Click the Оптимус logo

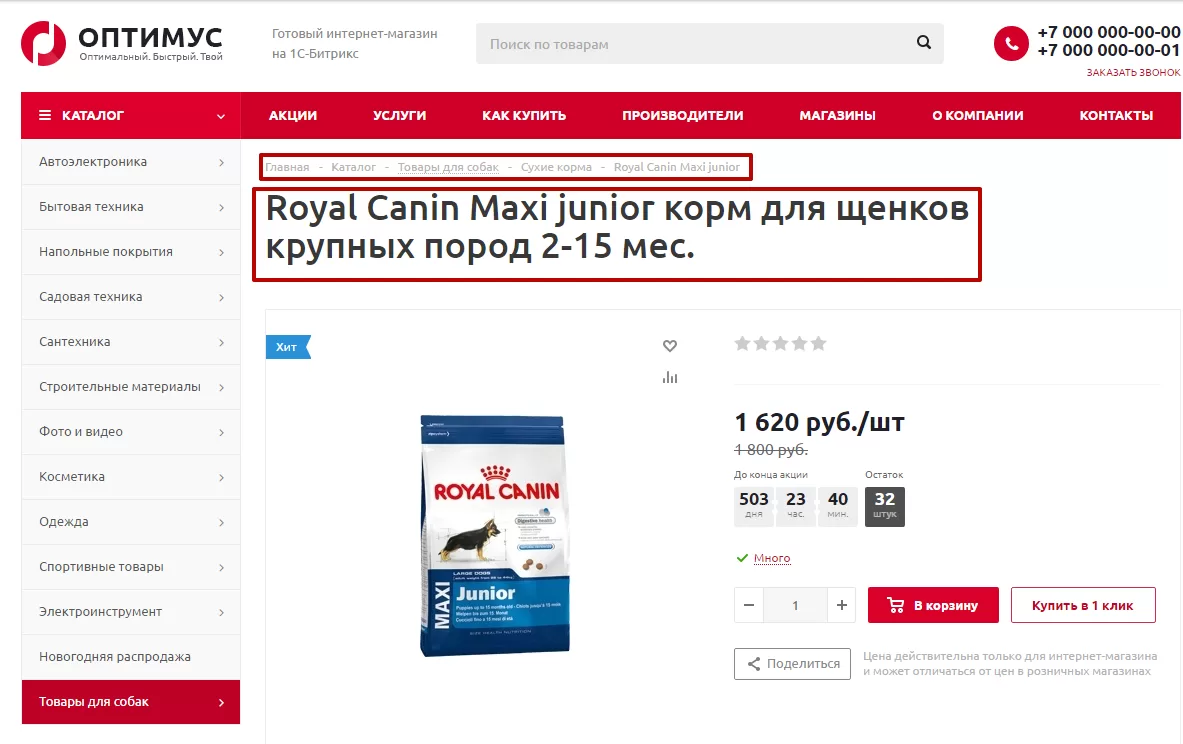pos(122,43)
